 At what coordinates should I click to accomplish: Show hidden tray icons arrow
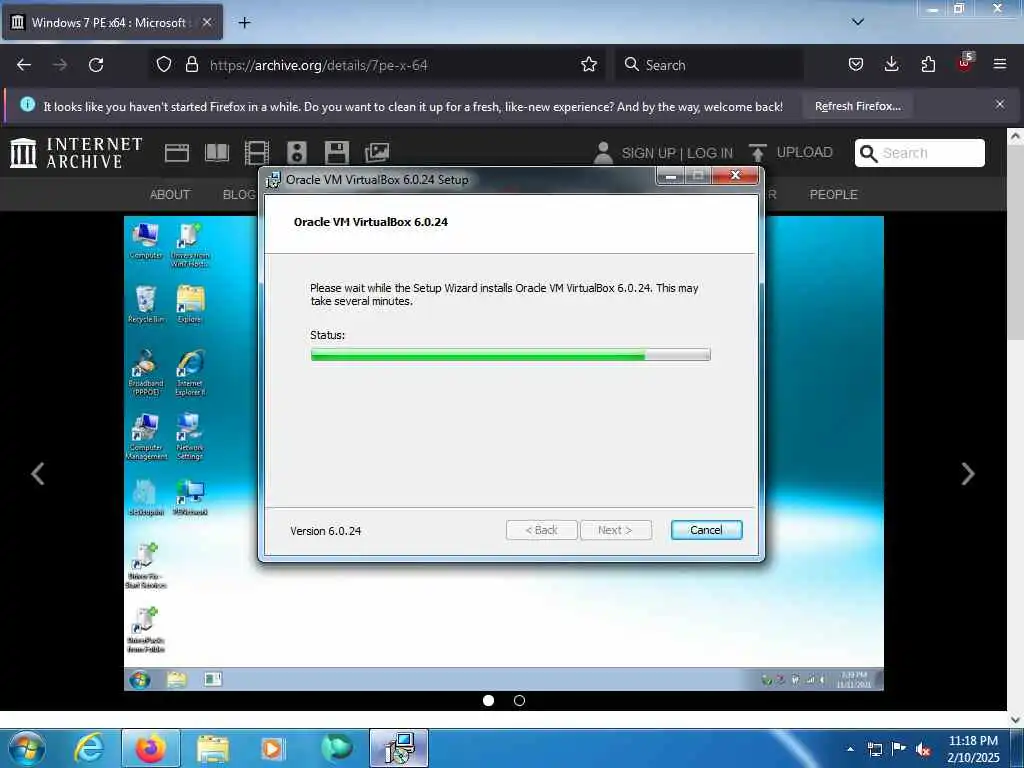click(x=850, y=749)
